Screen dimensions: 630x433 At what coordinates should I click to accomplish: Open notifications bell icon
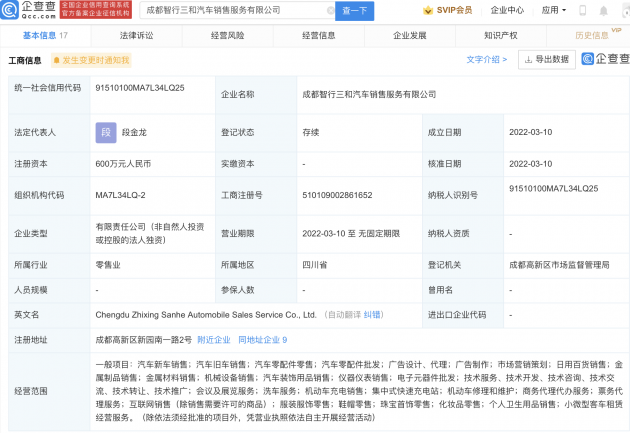tap(603, 11)
